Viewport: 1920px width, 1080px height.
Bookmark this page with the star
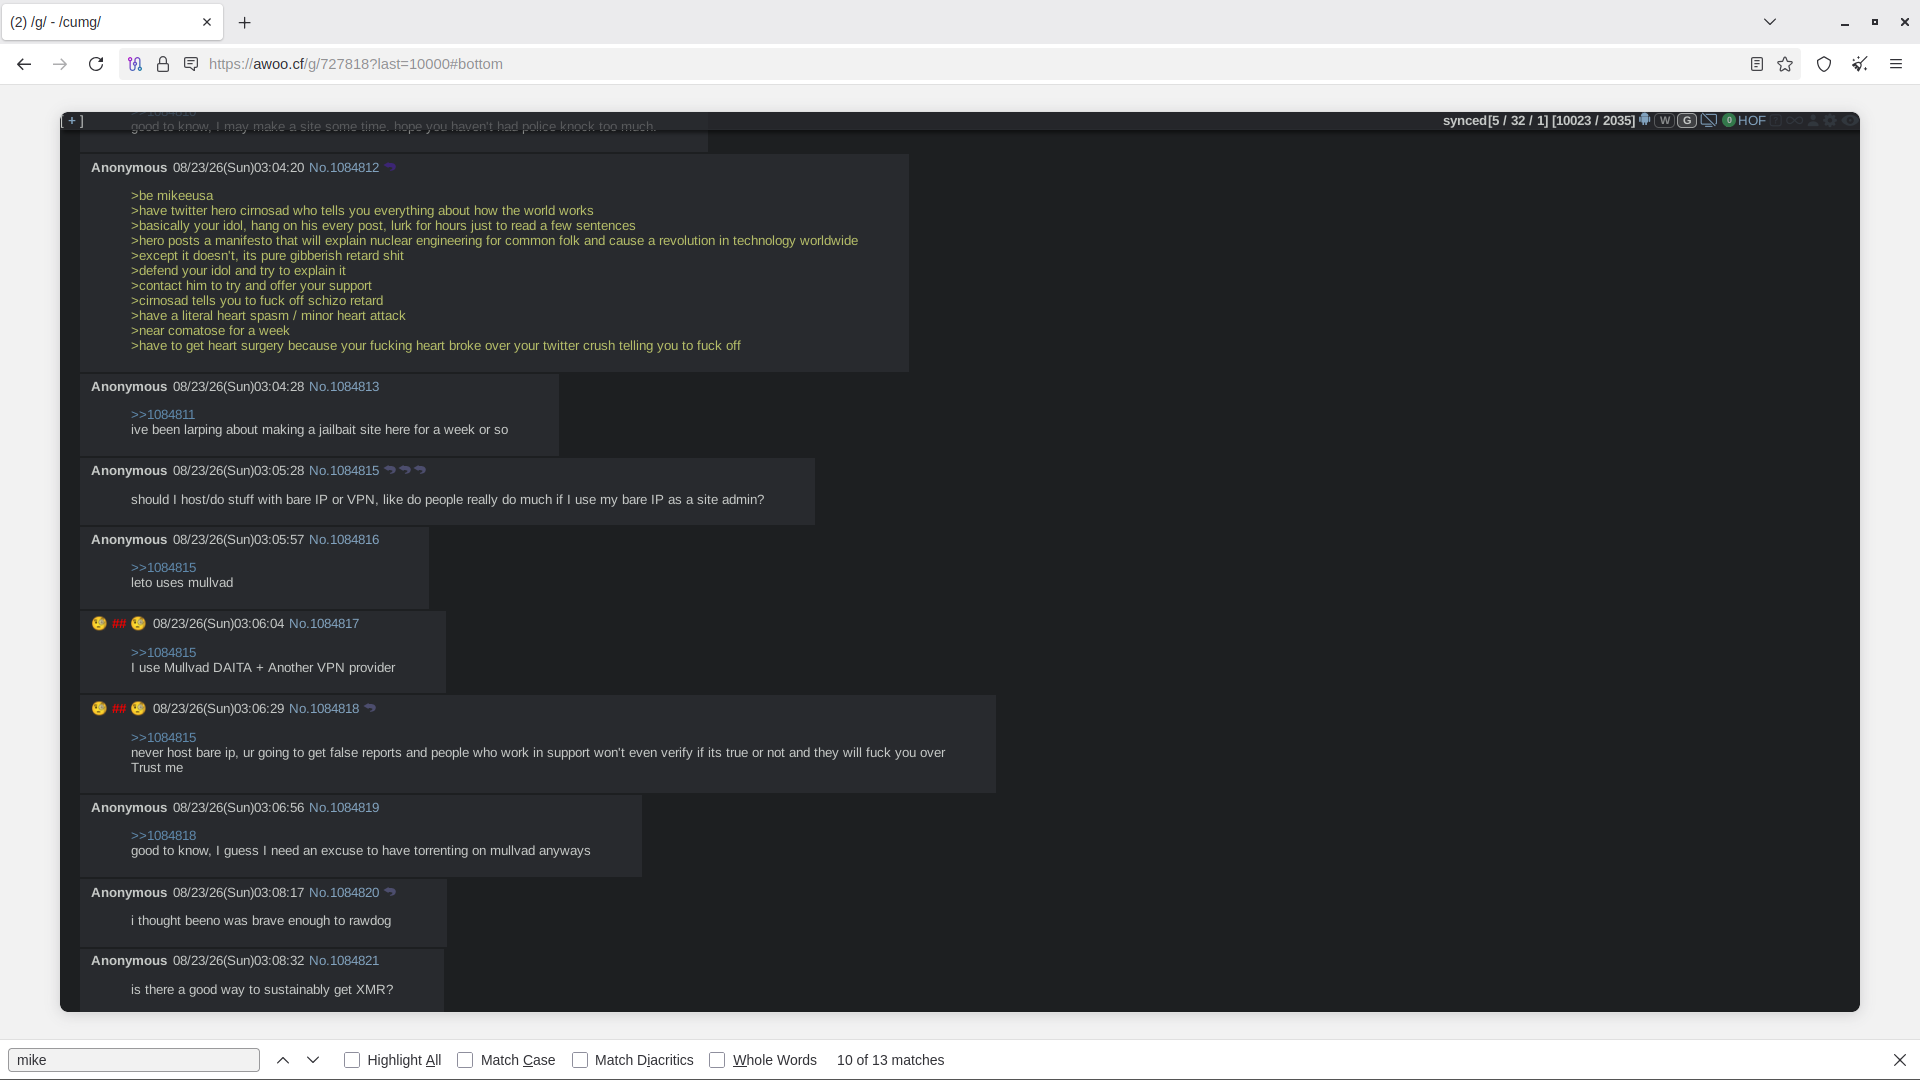click(x=1785, y=64)
